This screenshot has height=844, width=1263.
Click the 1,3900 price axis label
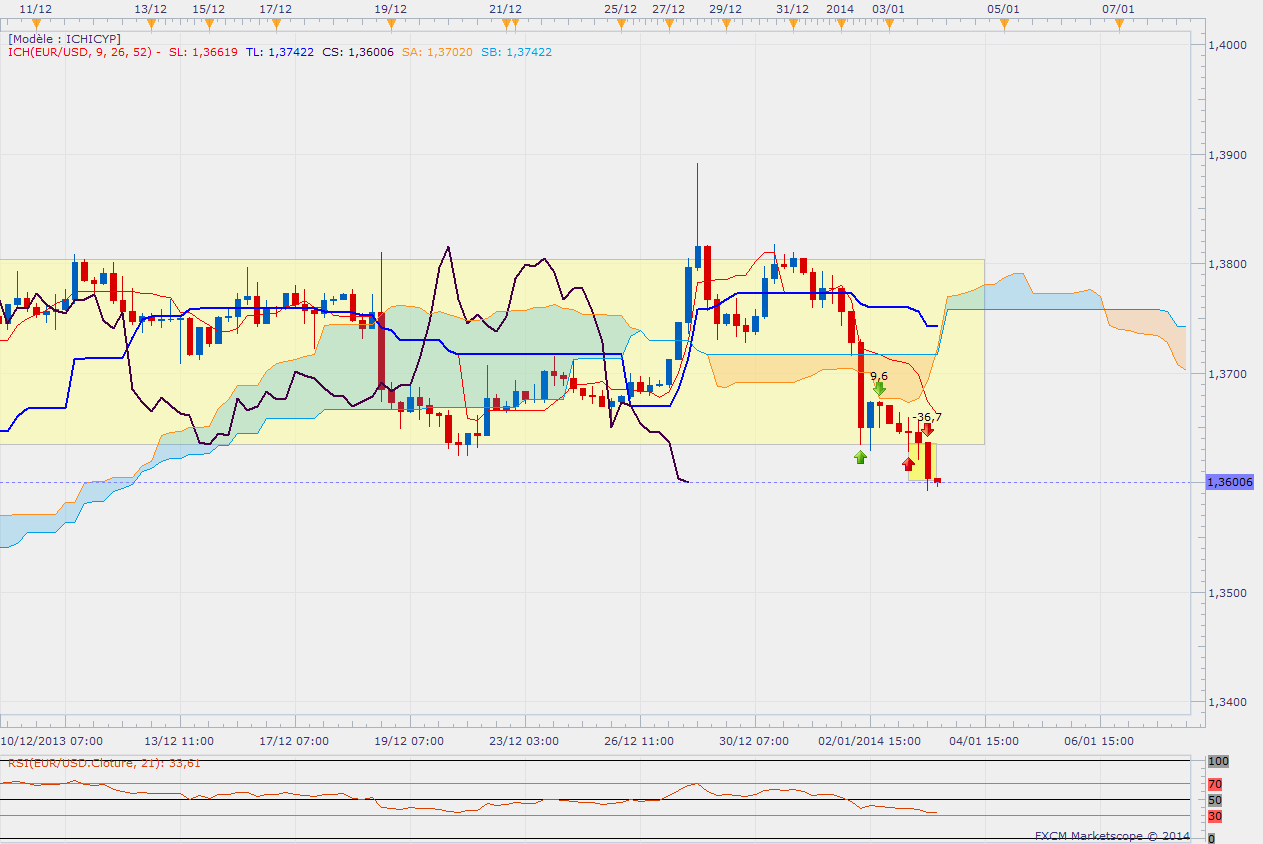(x=1228, y=155)
